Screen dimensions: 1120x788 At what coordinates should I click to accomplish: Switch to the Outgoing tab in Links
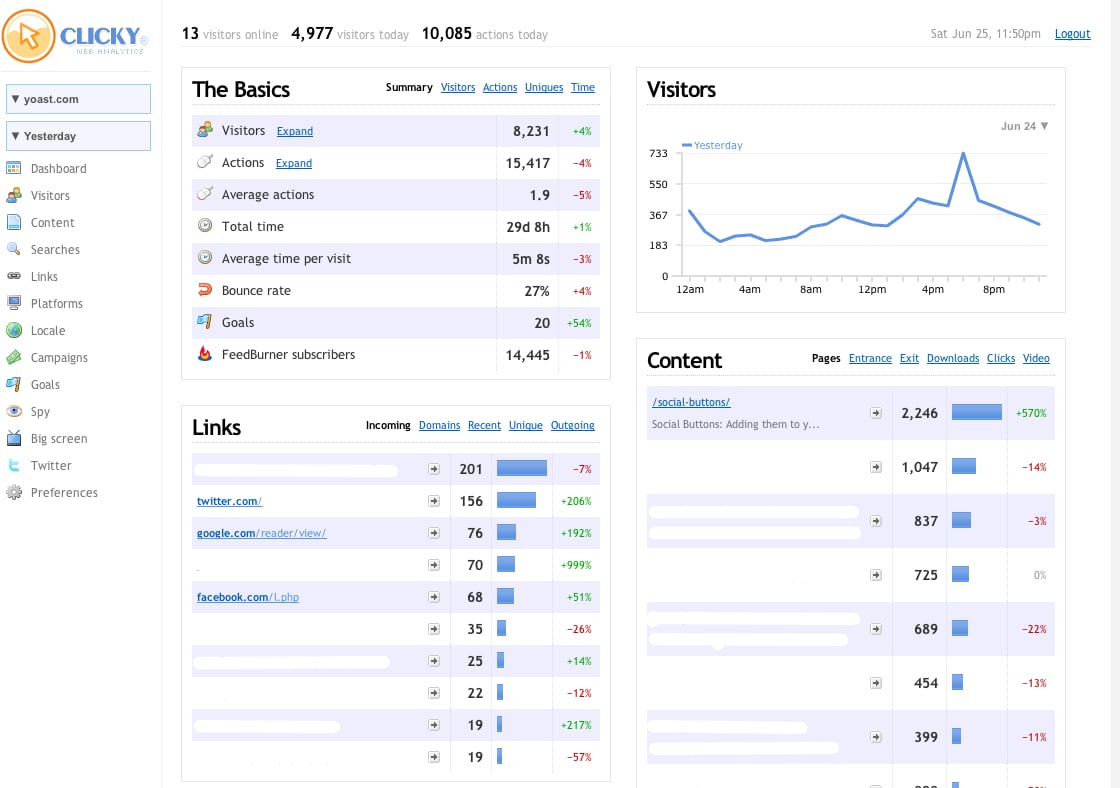(572, 425)
